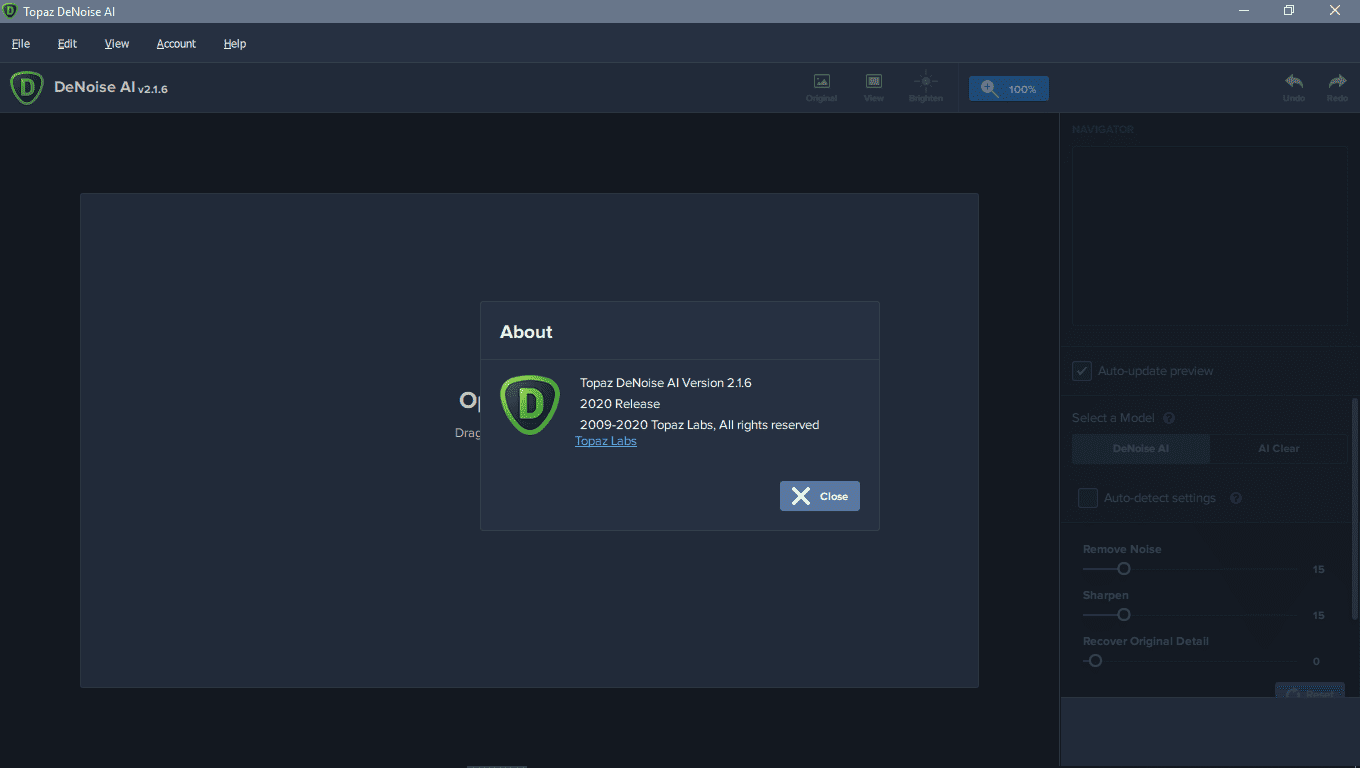Click the Original view icon in the toolbar
This screenshot has height=768, width=1360.
coord(821,82)
